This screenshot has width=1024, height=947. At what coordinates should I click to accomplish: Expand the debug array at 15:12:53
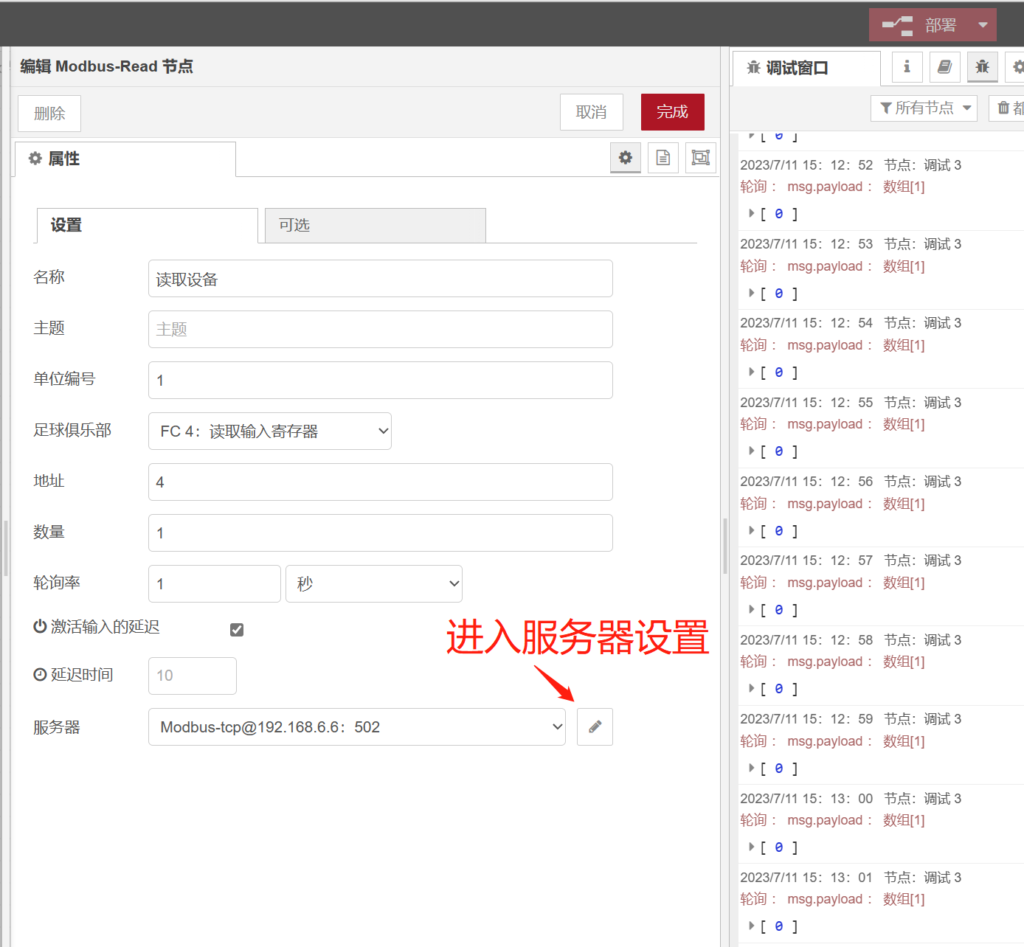[751, 293]
